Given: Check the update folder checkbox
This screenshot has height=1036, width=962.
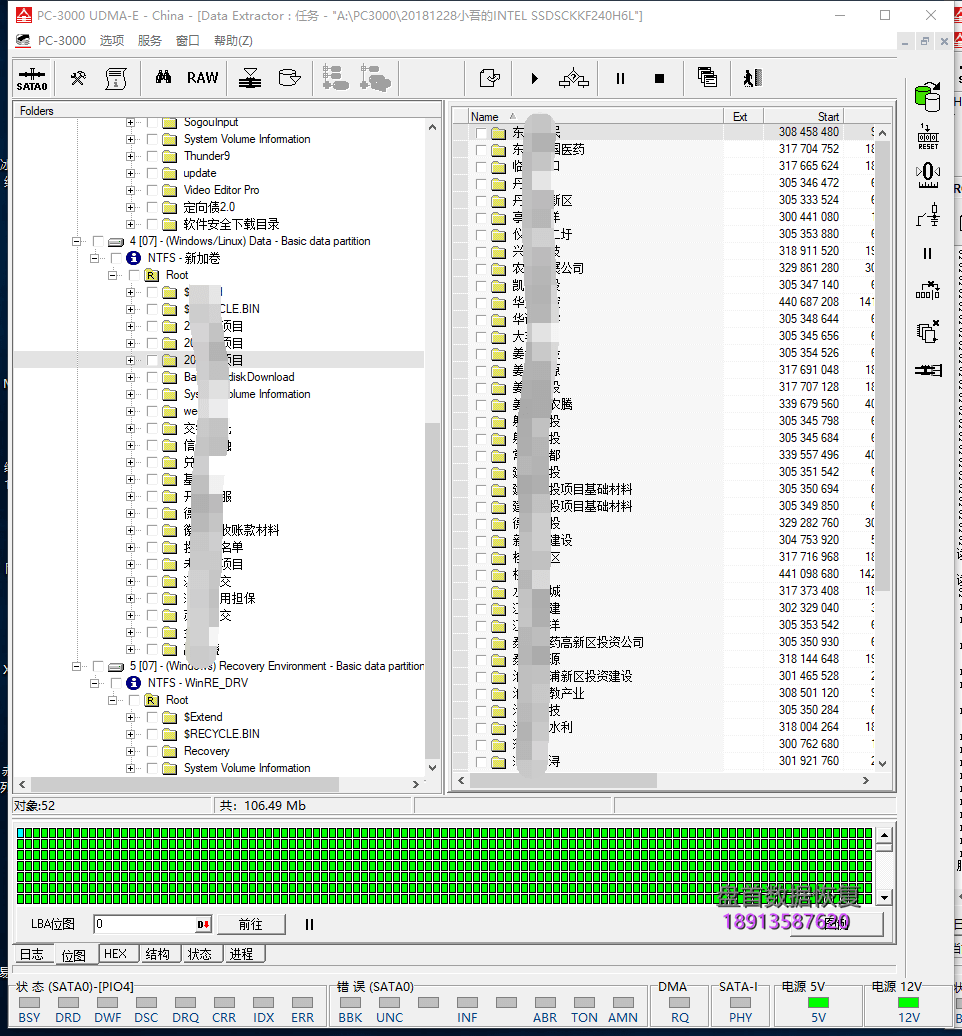Looking at the screenshot, I should [x=152, y=173].
